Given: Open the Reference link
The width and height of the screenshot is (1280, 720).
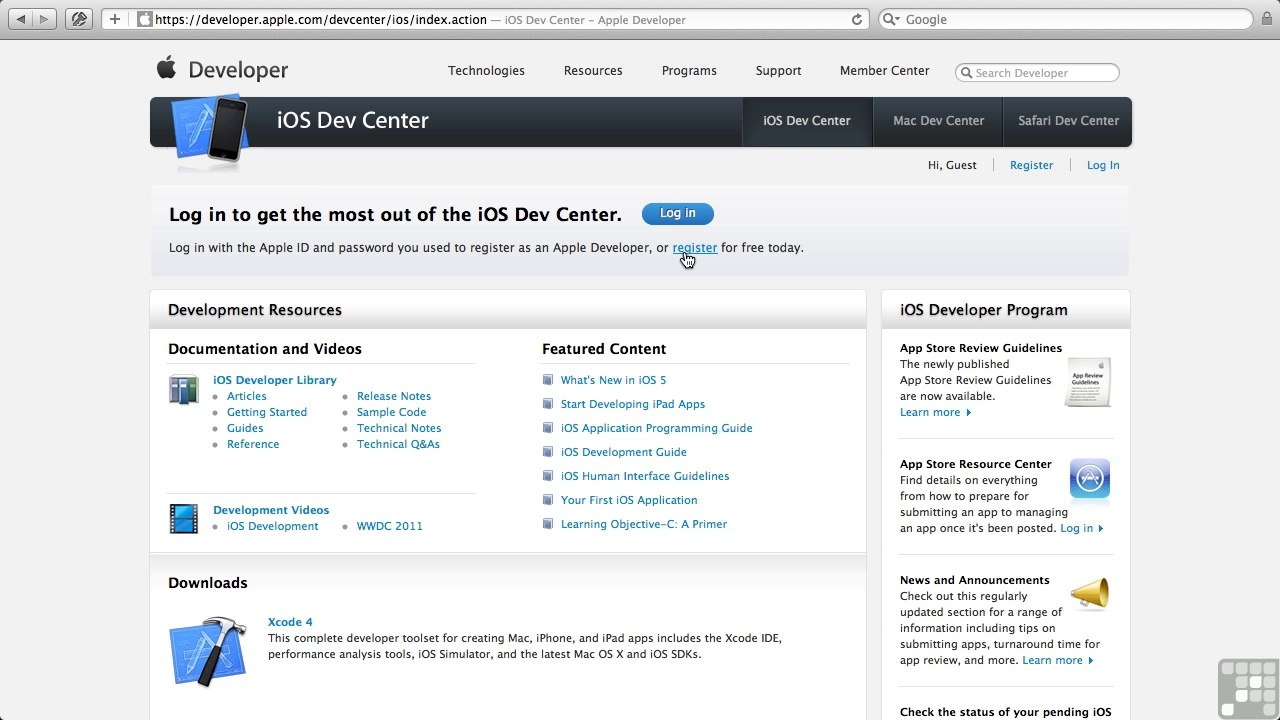Looking at the screenshot, I should pos(253,444).
